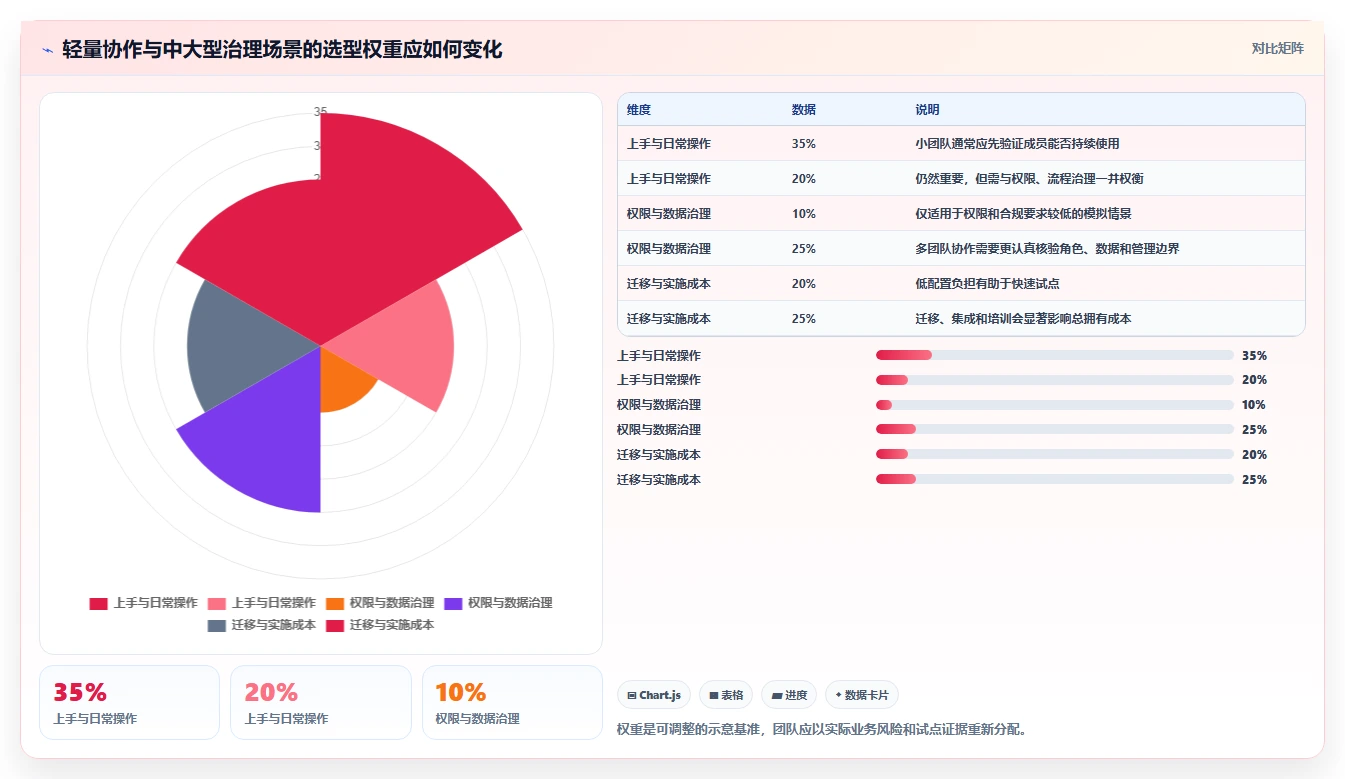
Task: Click the 说明 column header
Action: click(927, 110)
